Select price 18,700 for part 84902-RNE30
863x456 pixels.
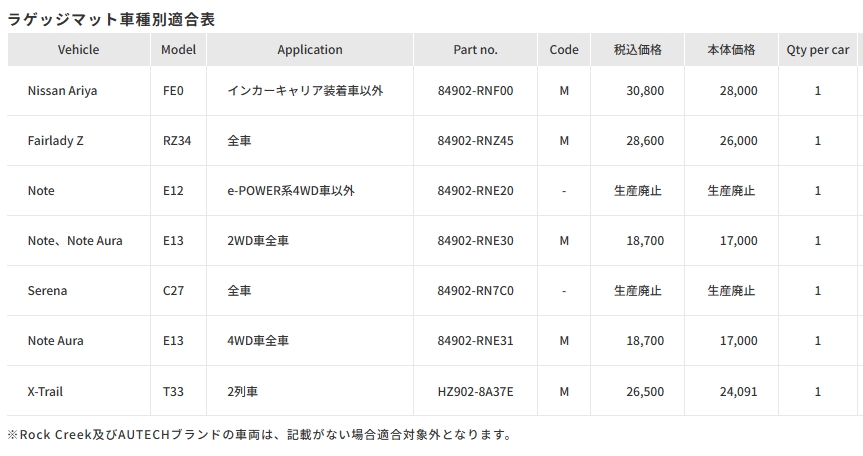pos(645,241)
